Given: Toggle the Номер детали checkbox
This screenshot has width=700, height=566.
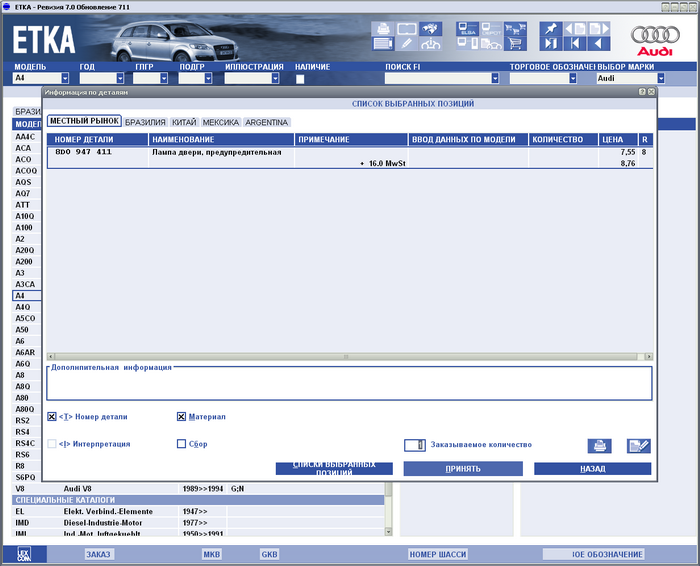Looking at the screenshot, I should (52, 416).
